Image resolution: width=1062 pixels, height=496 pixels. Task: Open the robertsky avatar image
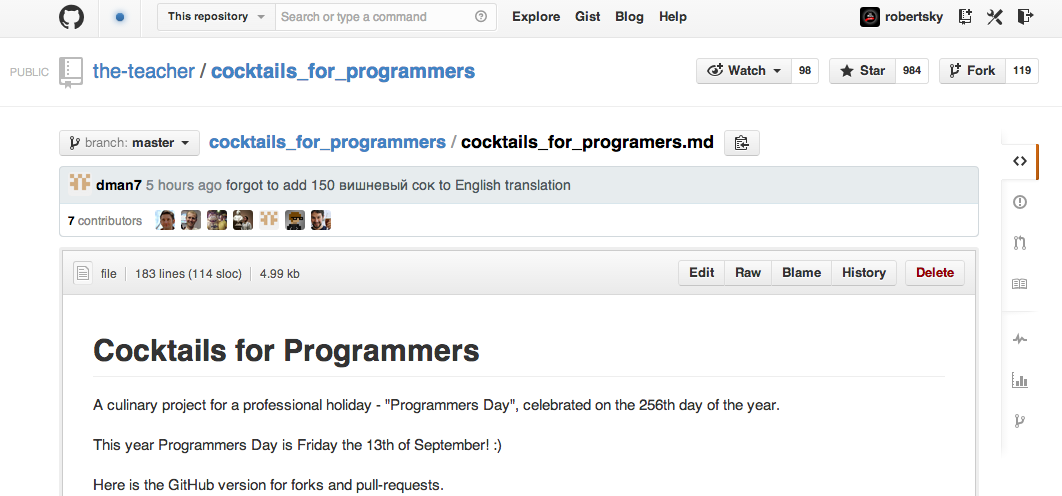pos(870,17)
